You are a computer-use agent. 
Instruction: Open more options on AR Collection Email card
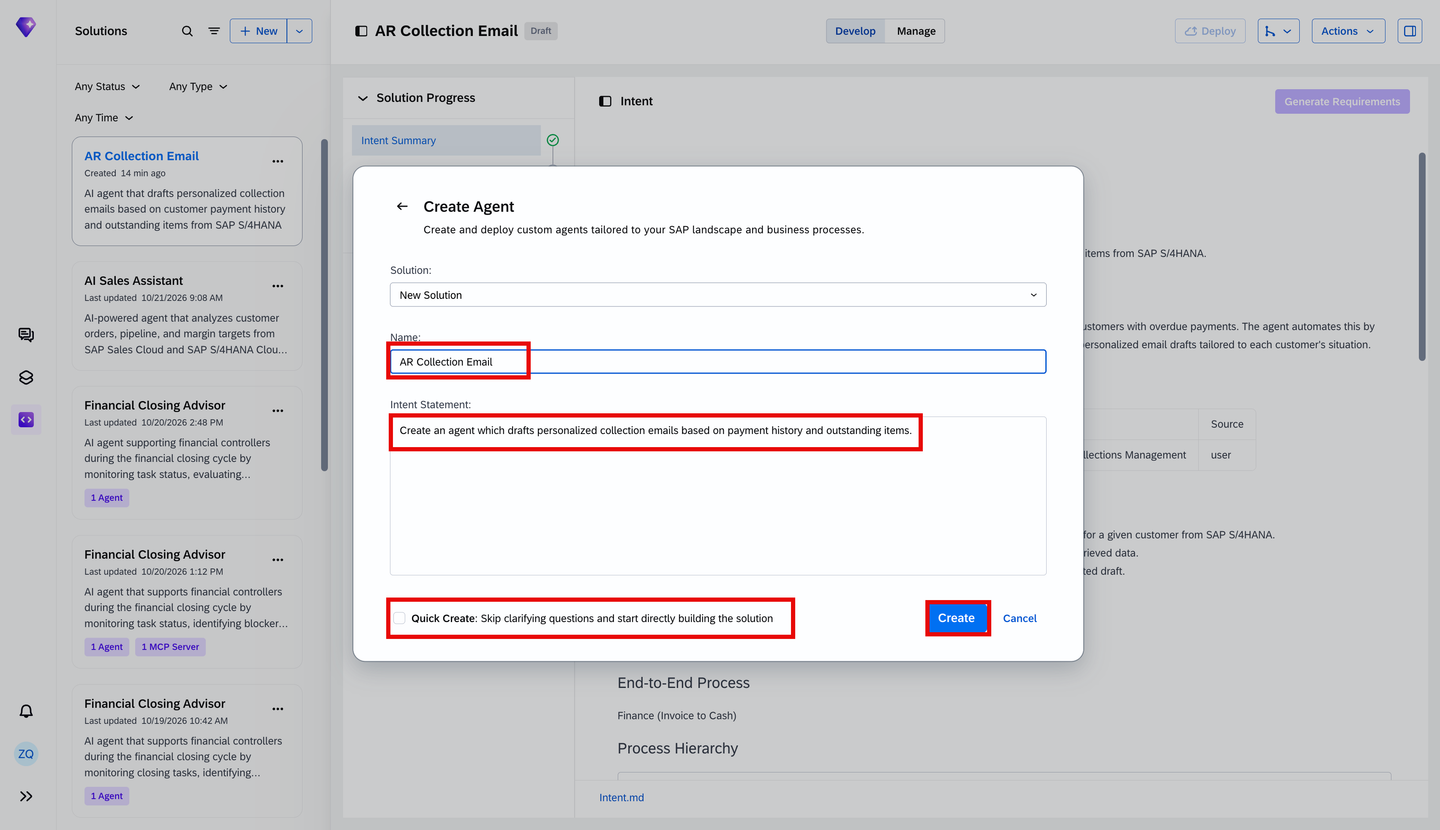[x=278, y=161]
